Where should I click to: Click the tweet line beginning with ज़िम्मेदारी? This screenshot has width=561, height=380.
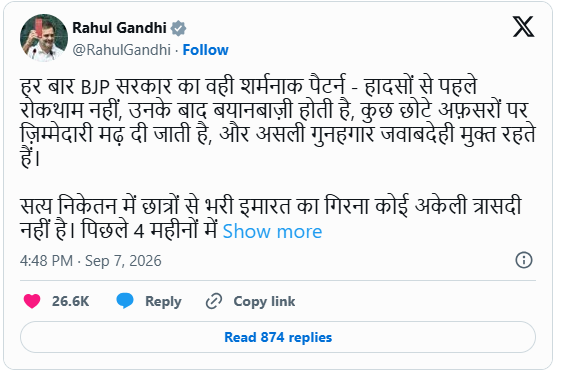tap(278, 134)
